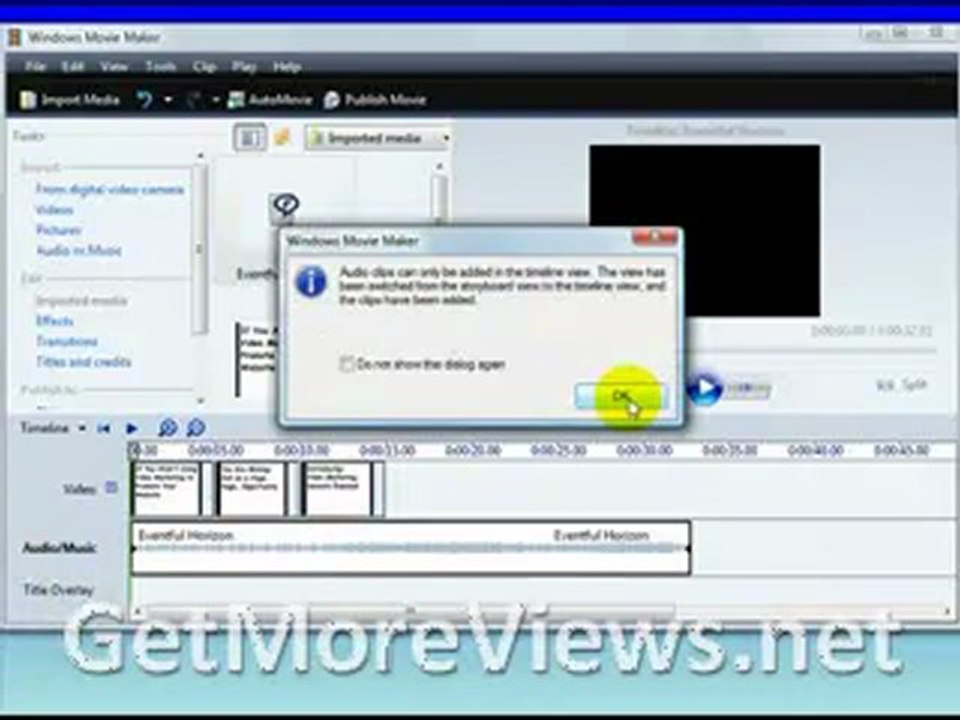Click the Redo arrow icon
The image size is (960, 720).
[194, 100]
